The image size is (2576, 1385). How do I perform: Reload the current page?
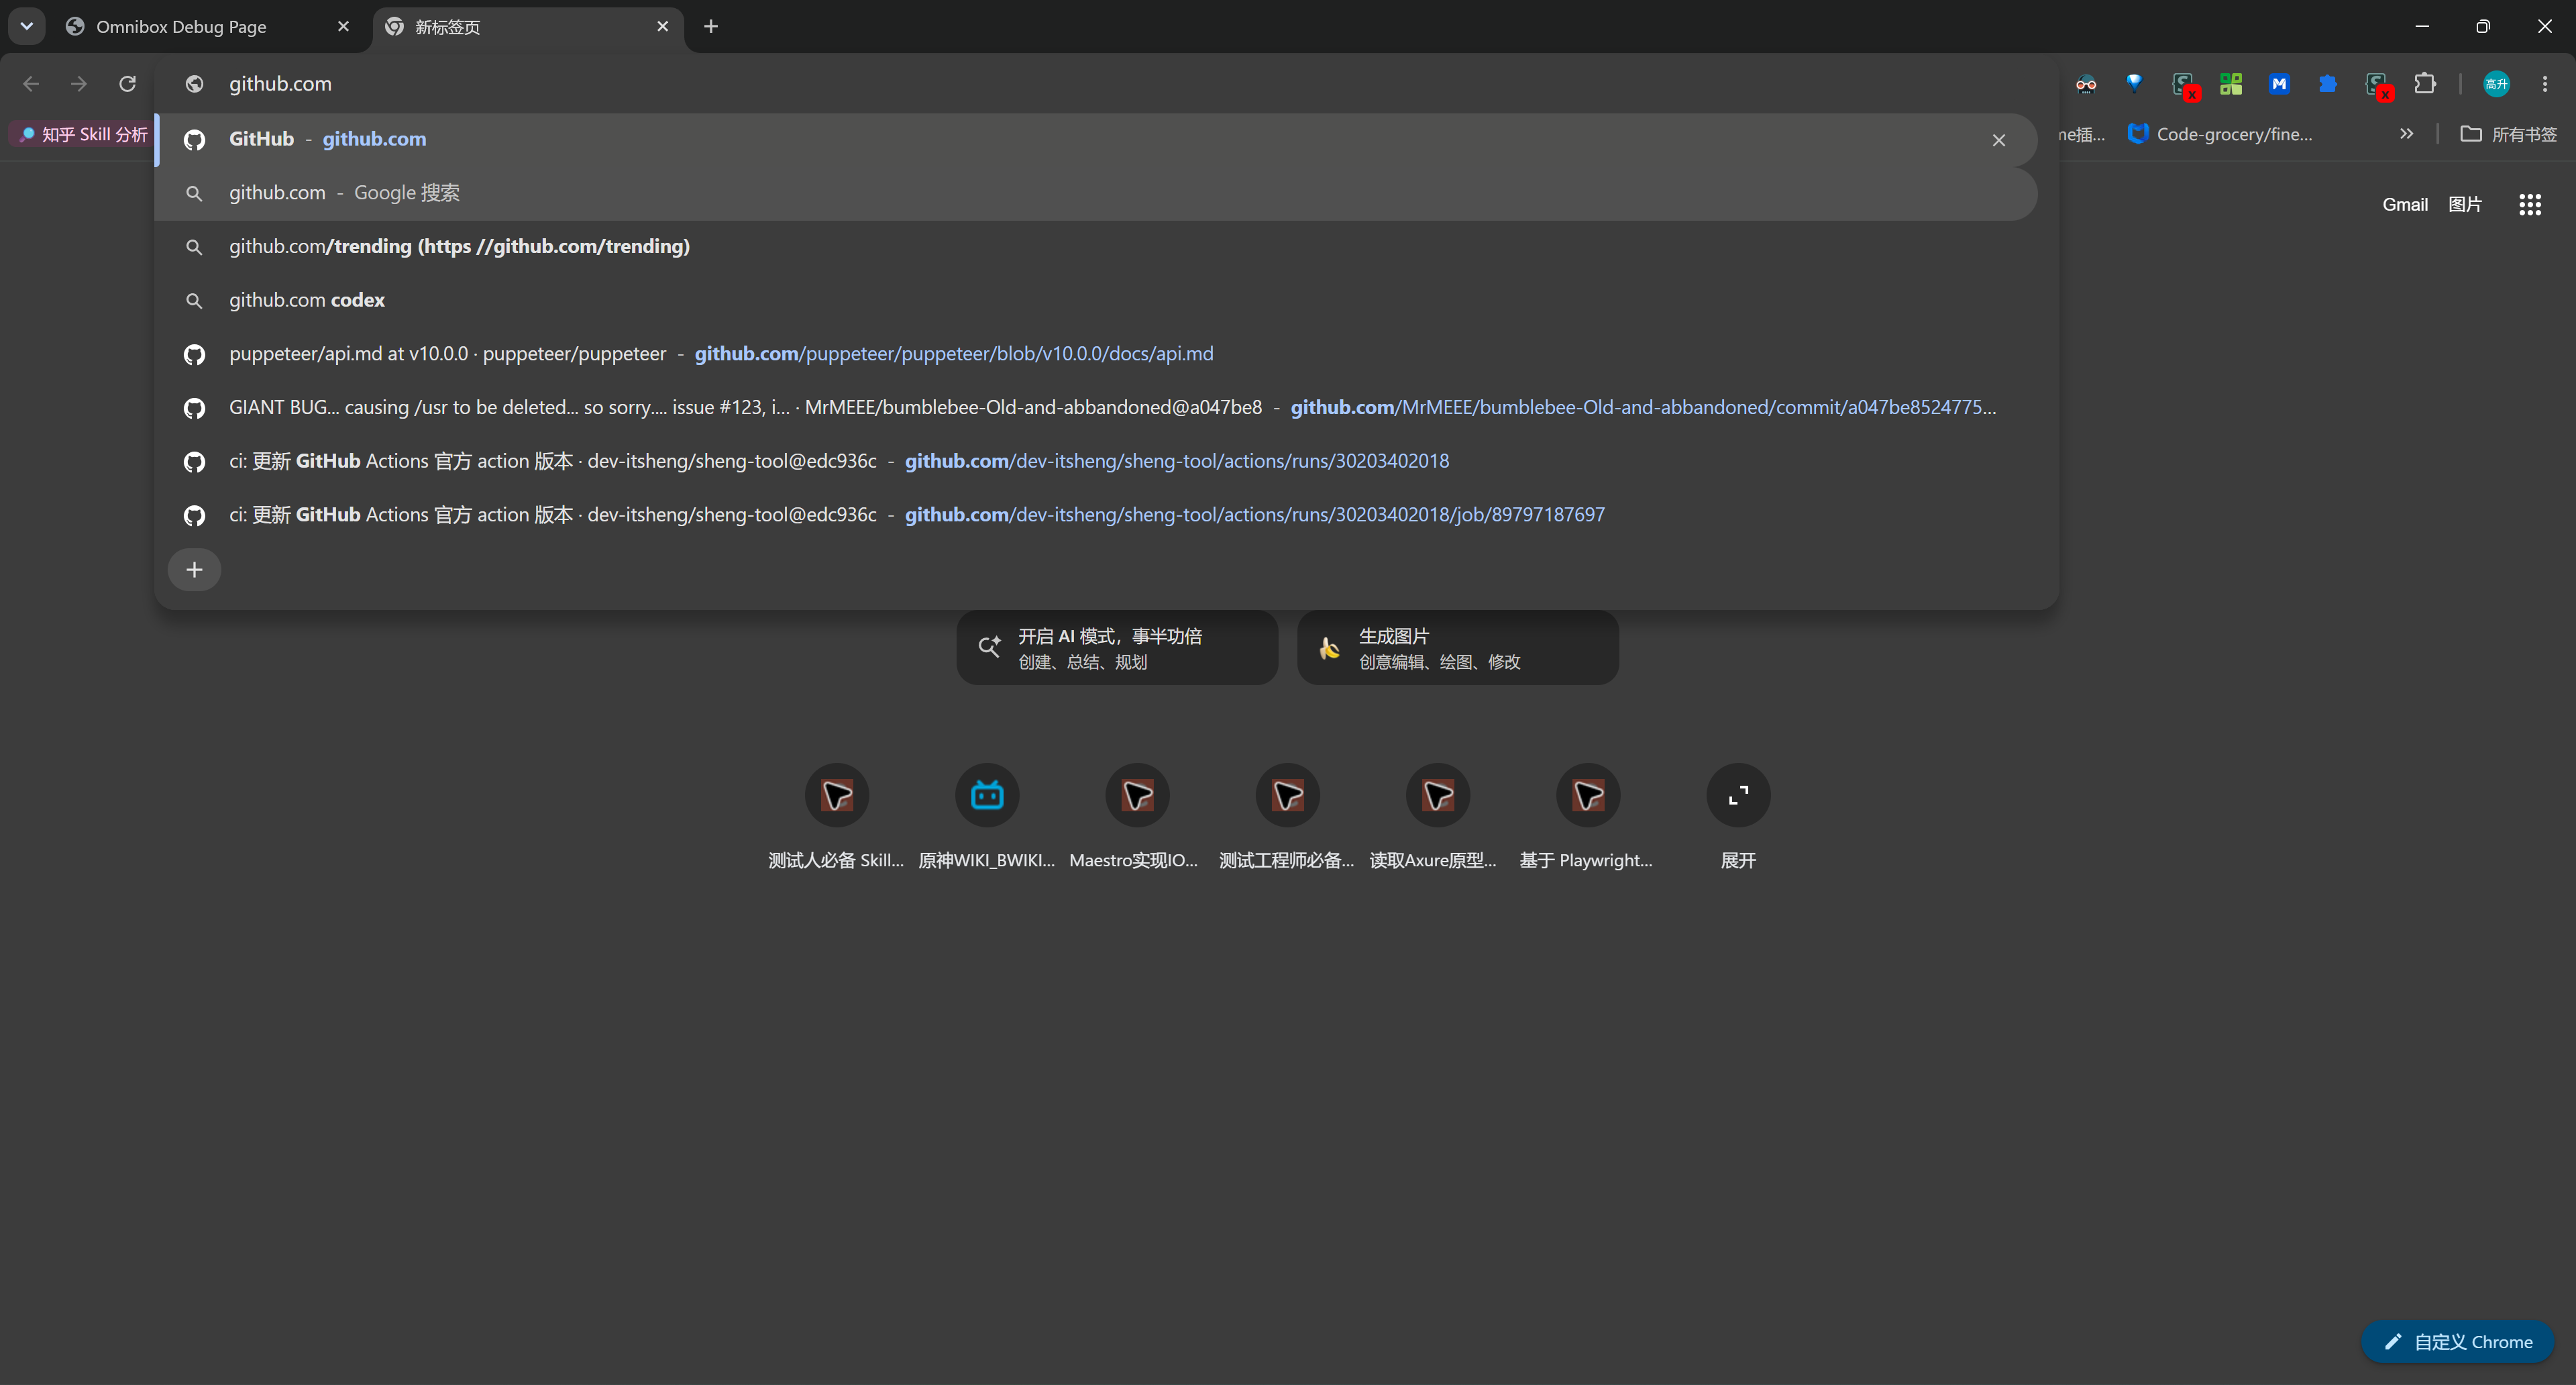pos(127,84)
